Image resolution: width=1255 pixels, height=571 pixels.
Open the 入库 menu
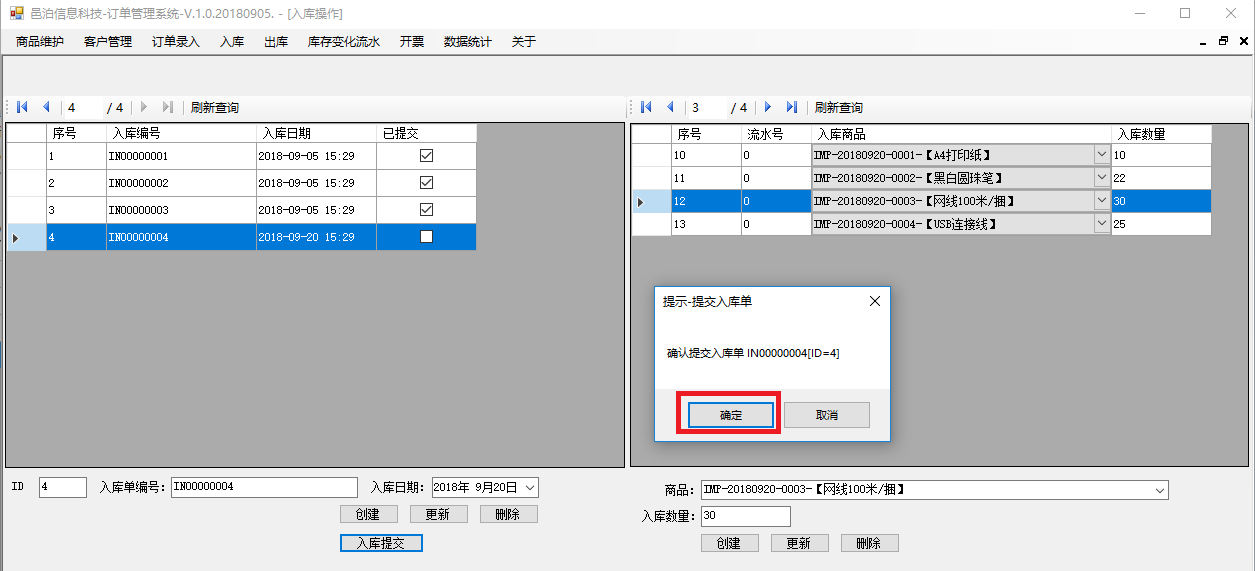click(x=232, y=42)
